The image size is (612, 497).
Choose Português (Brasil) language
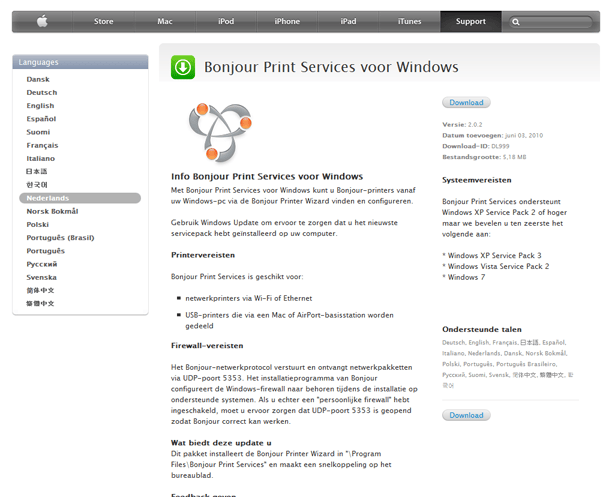point(60,237)
